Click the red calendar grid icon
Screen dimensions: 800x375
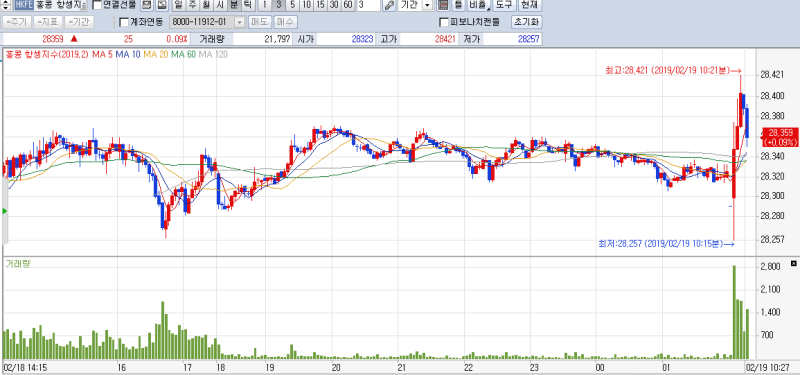pos(443,5)
